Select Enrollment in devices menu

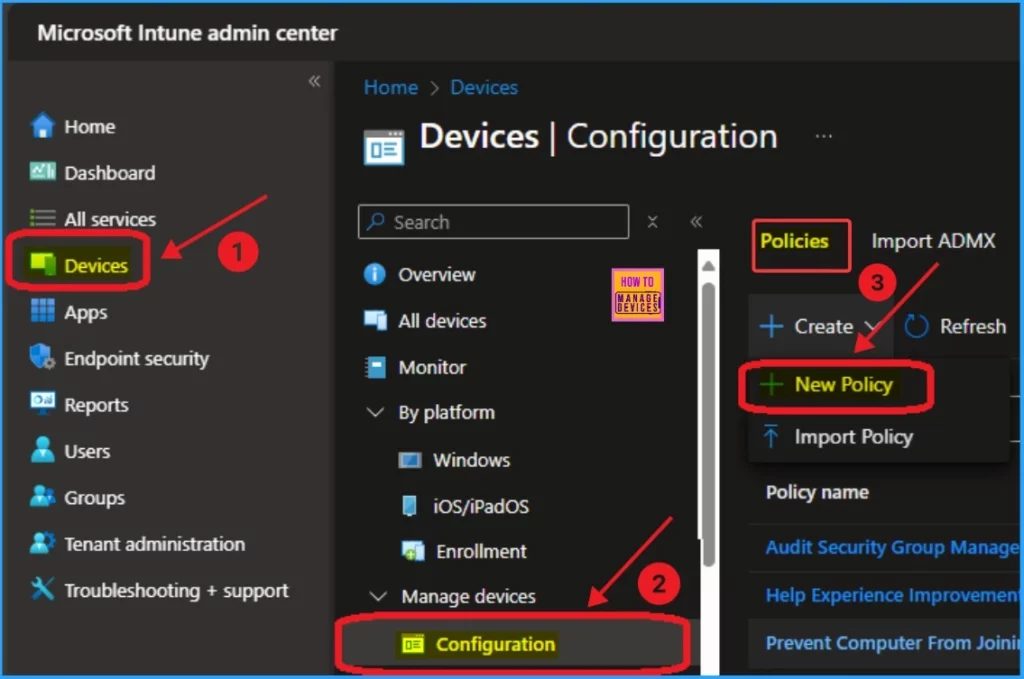tap(481, 552)
